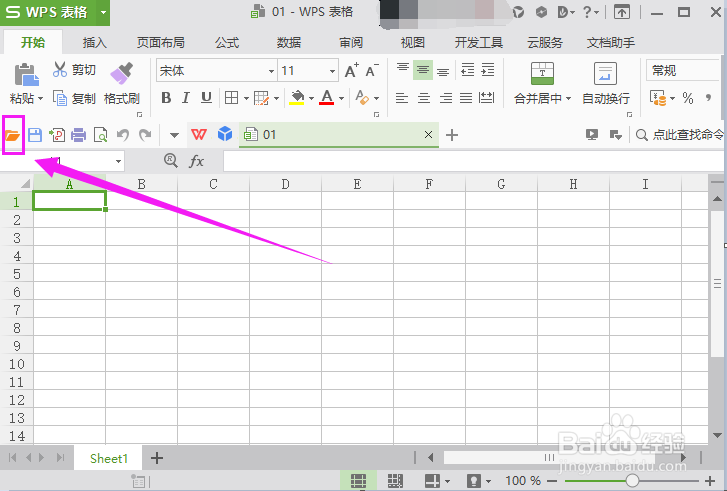Add a new sheet with plus
This screenshot has height=491, width=727.
(157, 458)
